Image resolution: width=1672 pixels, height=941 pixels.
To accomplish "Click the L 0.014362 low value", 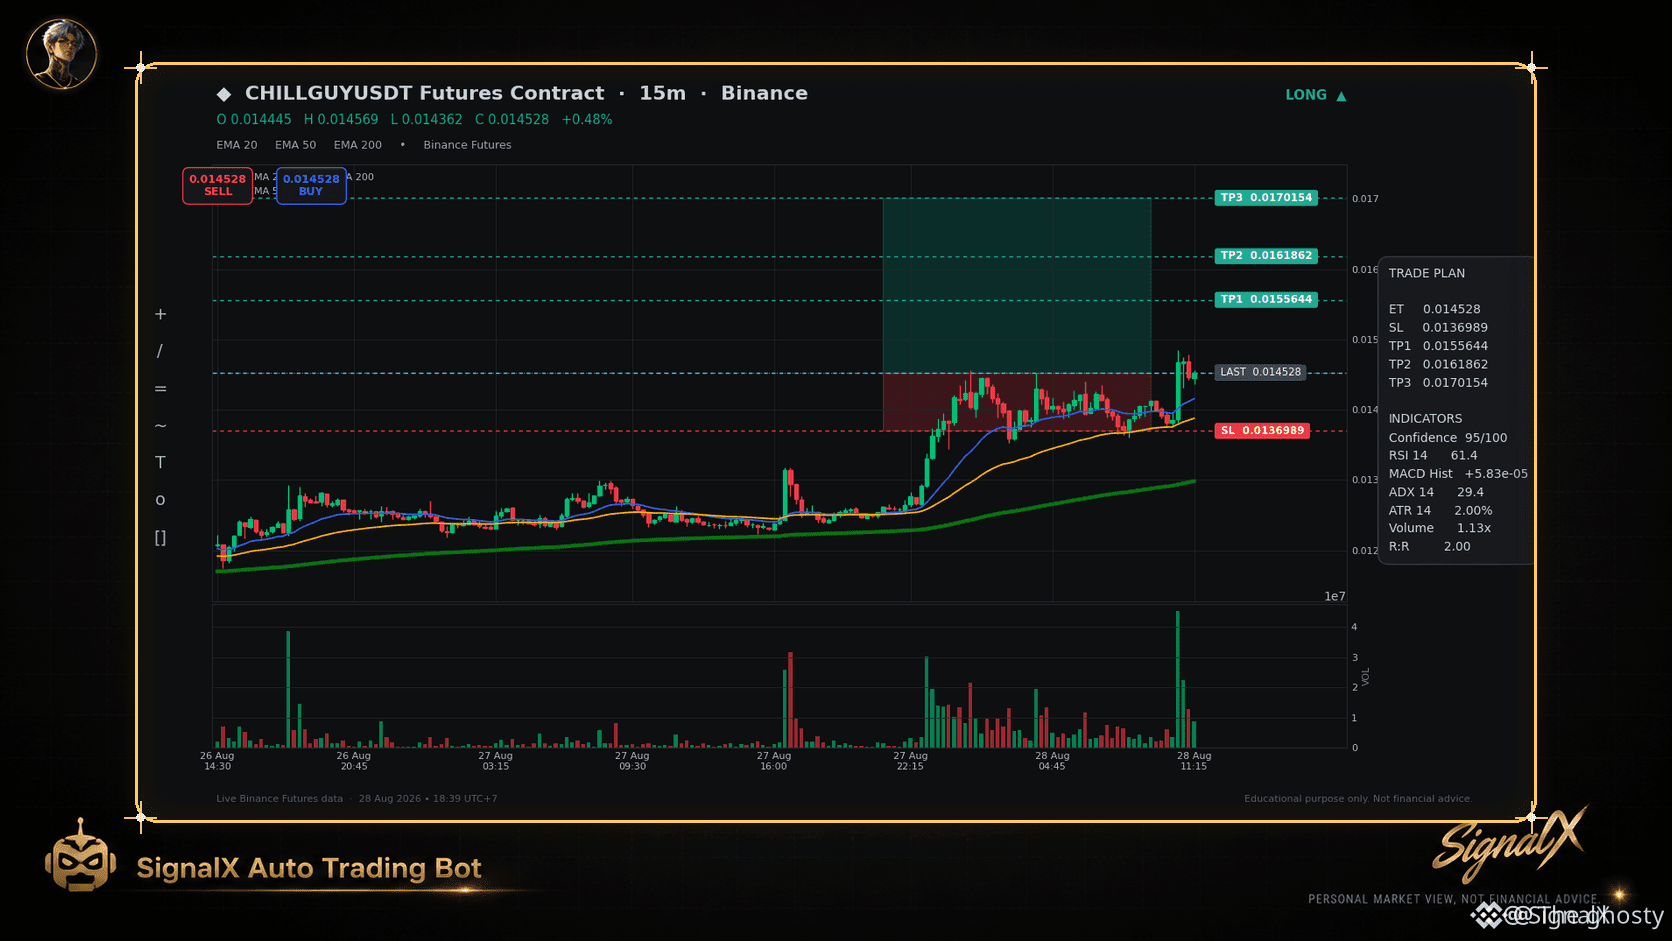I will (427, 119).
